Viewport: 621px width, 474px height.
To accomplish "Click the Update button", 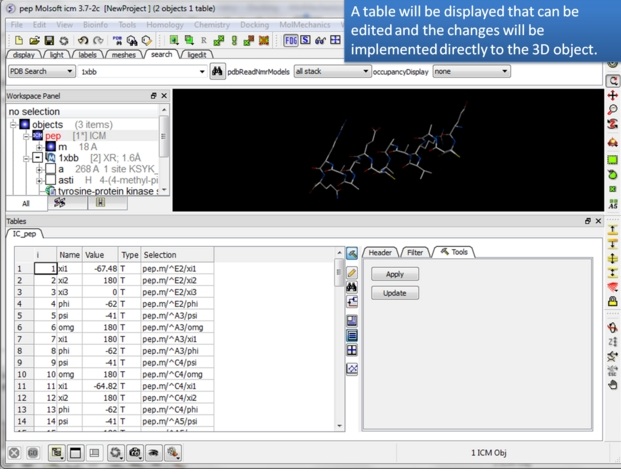I will 395,293.
